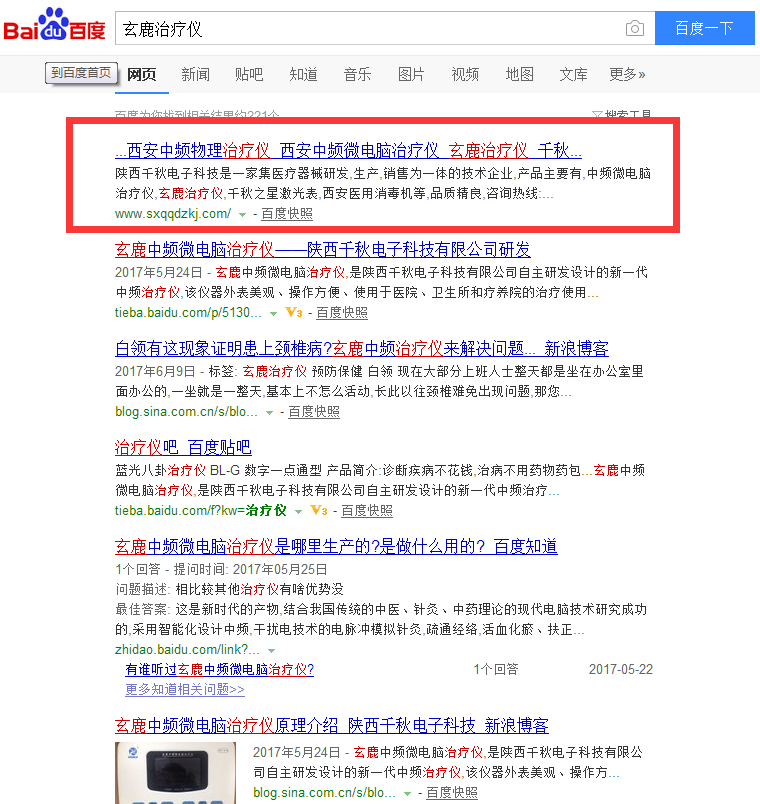Expand dropdown arrow next to www.sxqqdzkj.com
The width and height of the screenshot is (760, 804).
pyautogui.click(x=242, y=215)
